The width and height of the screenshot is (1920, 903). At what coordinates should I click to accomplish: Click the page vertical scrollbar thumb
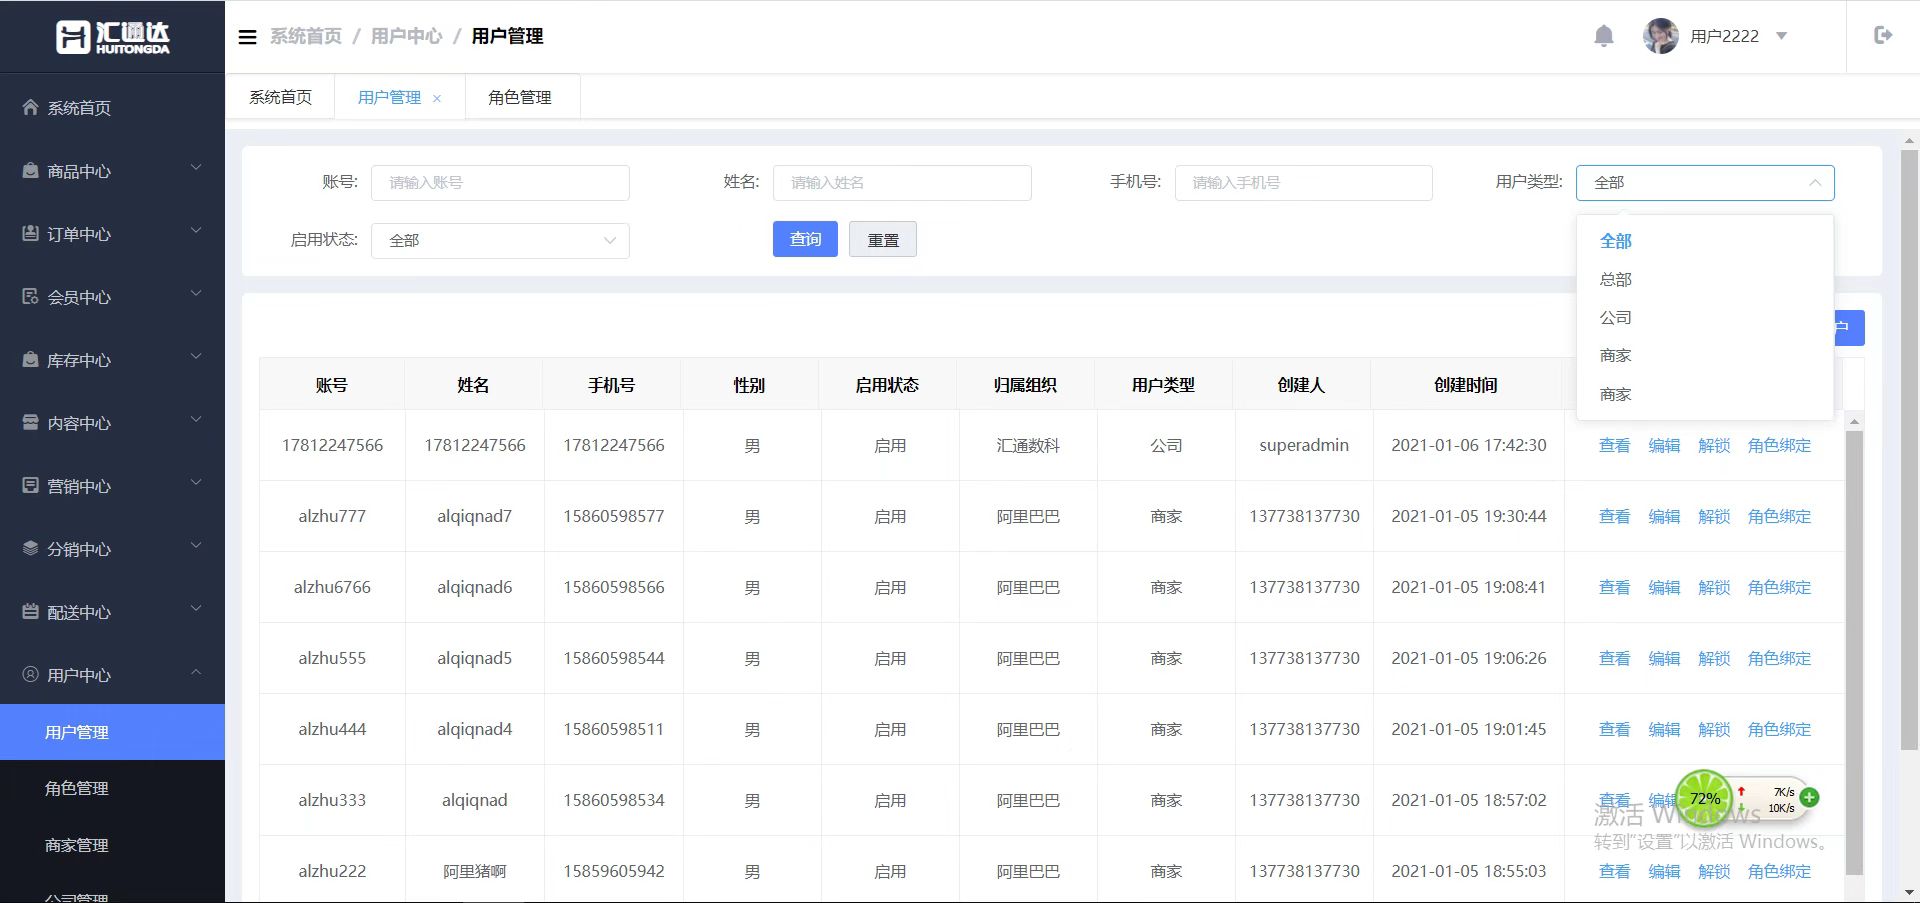point(1909,450)
